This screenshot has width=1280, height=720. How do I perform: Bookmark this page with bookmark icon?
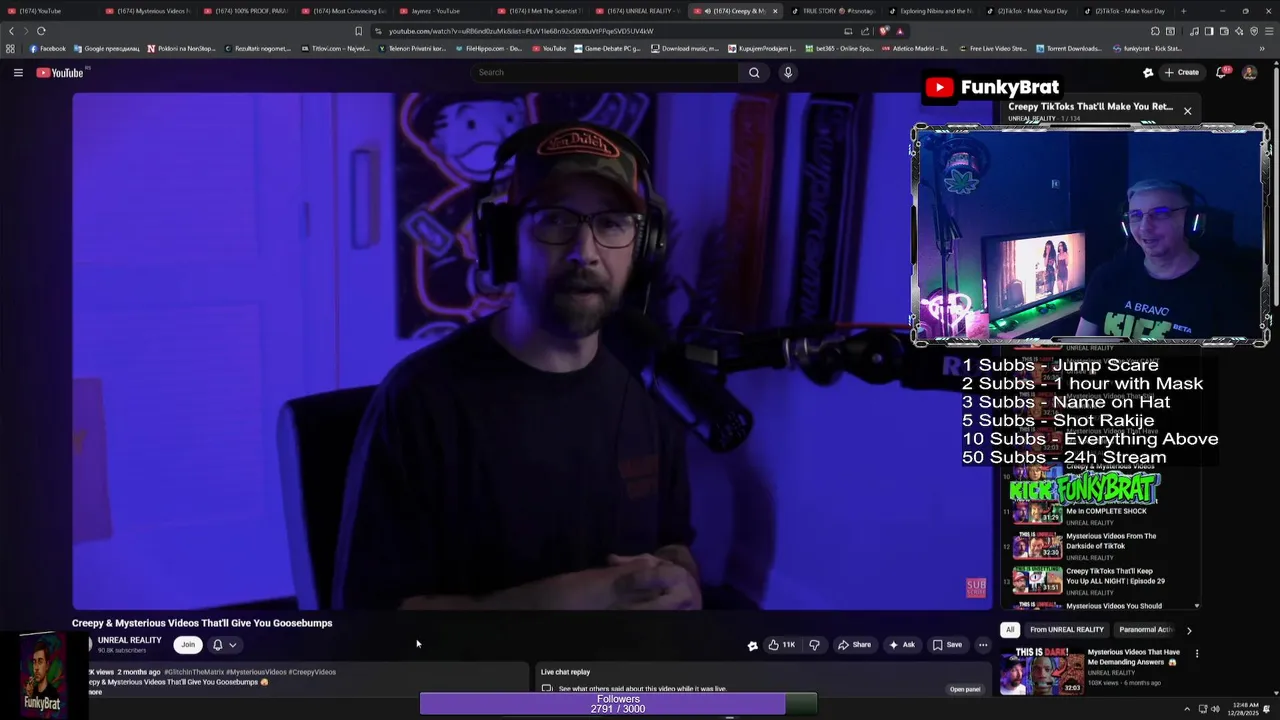point(358,31)
